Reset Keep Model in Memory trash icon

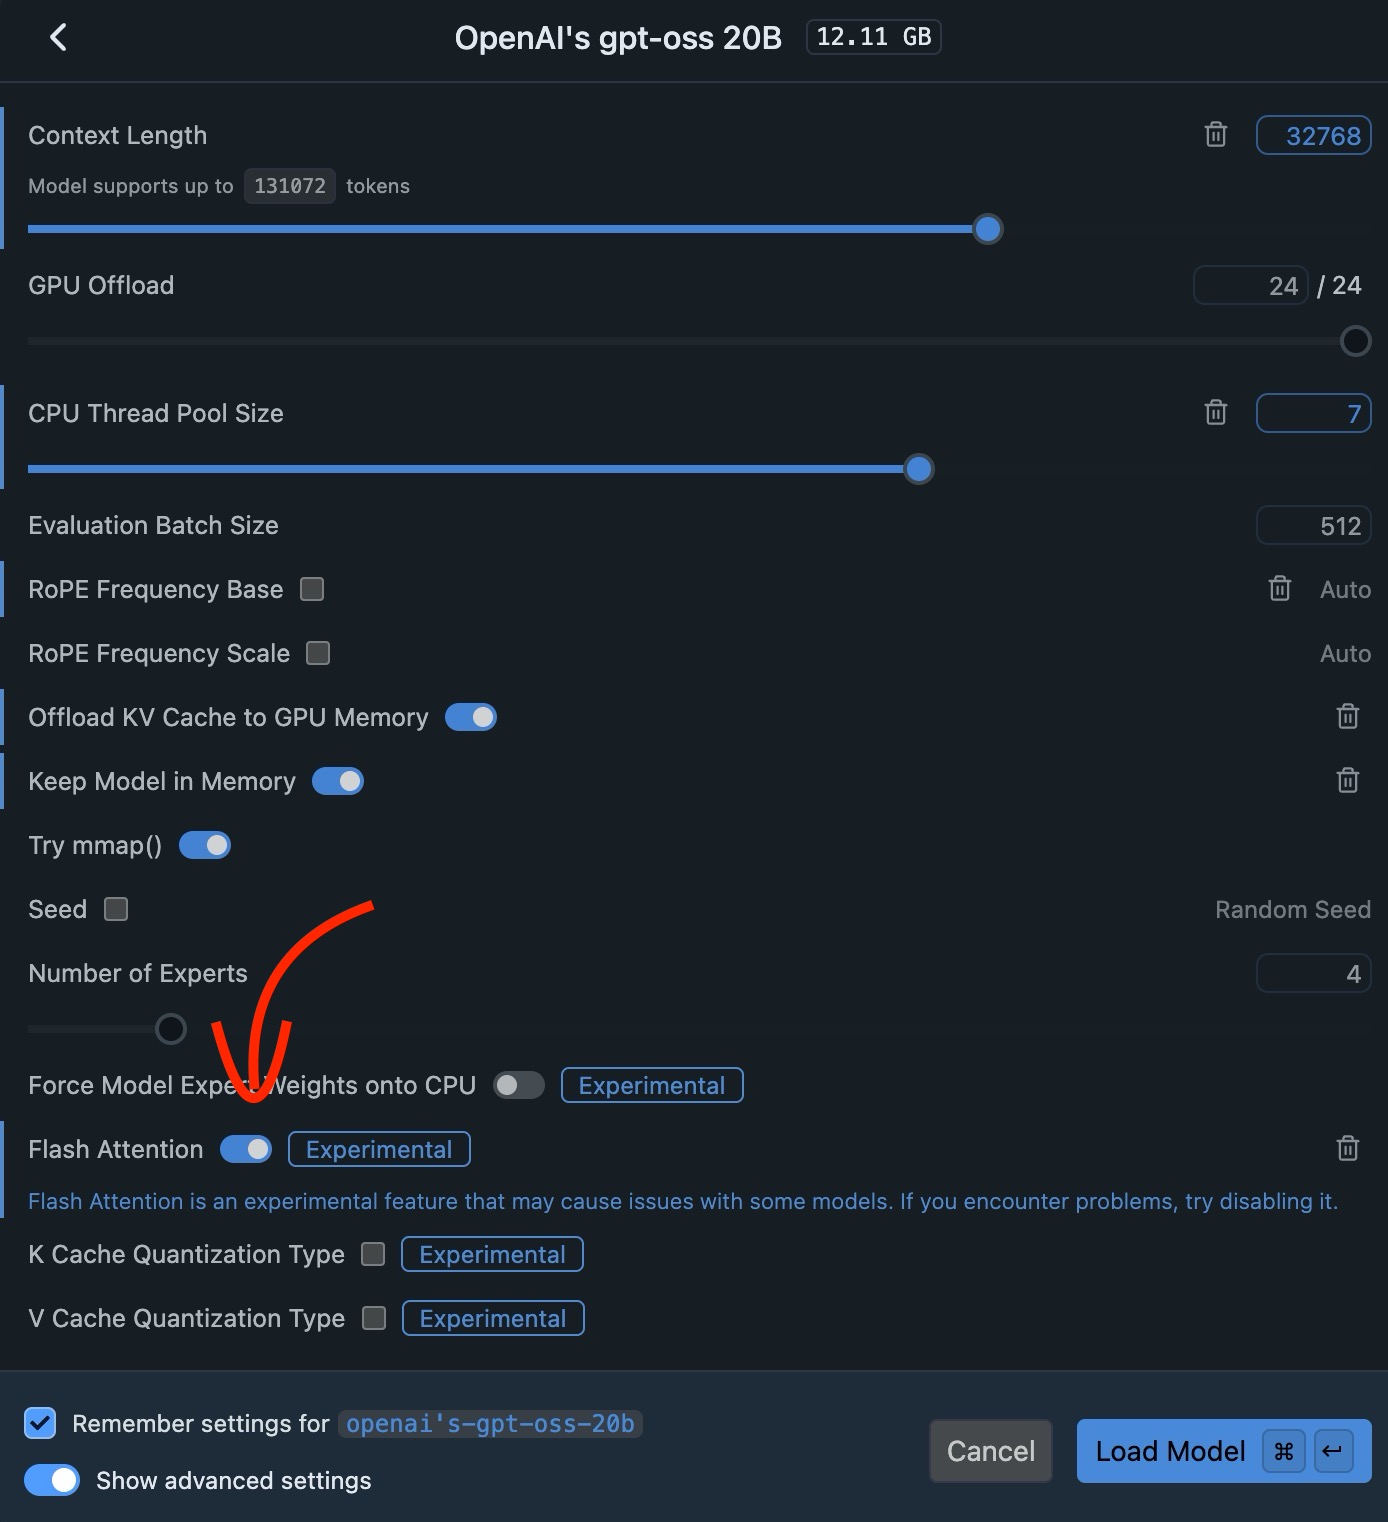click(x=1347, y=780)
